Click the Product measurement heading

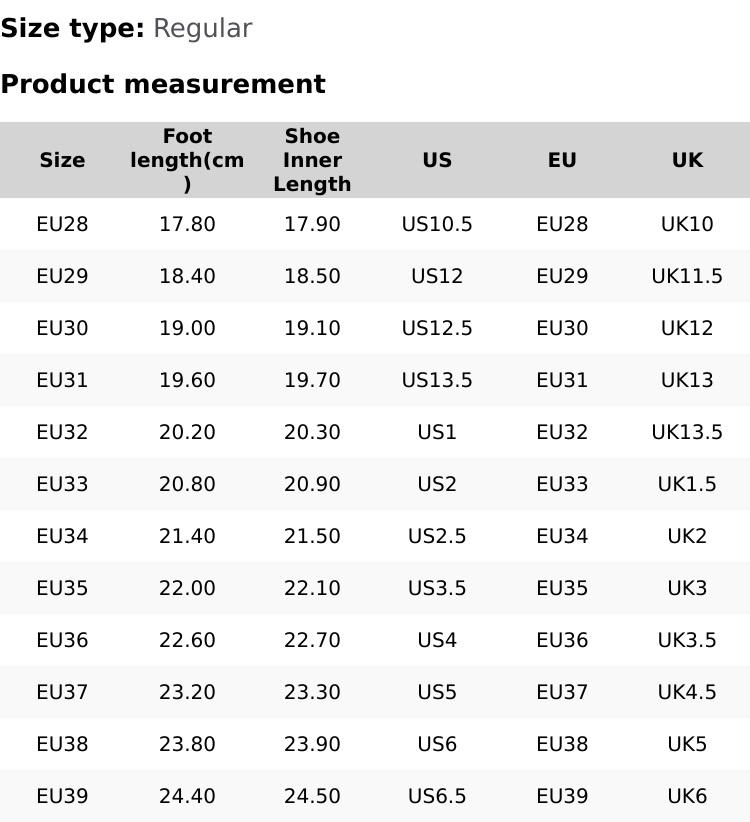(x=163, y=84)
